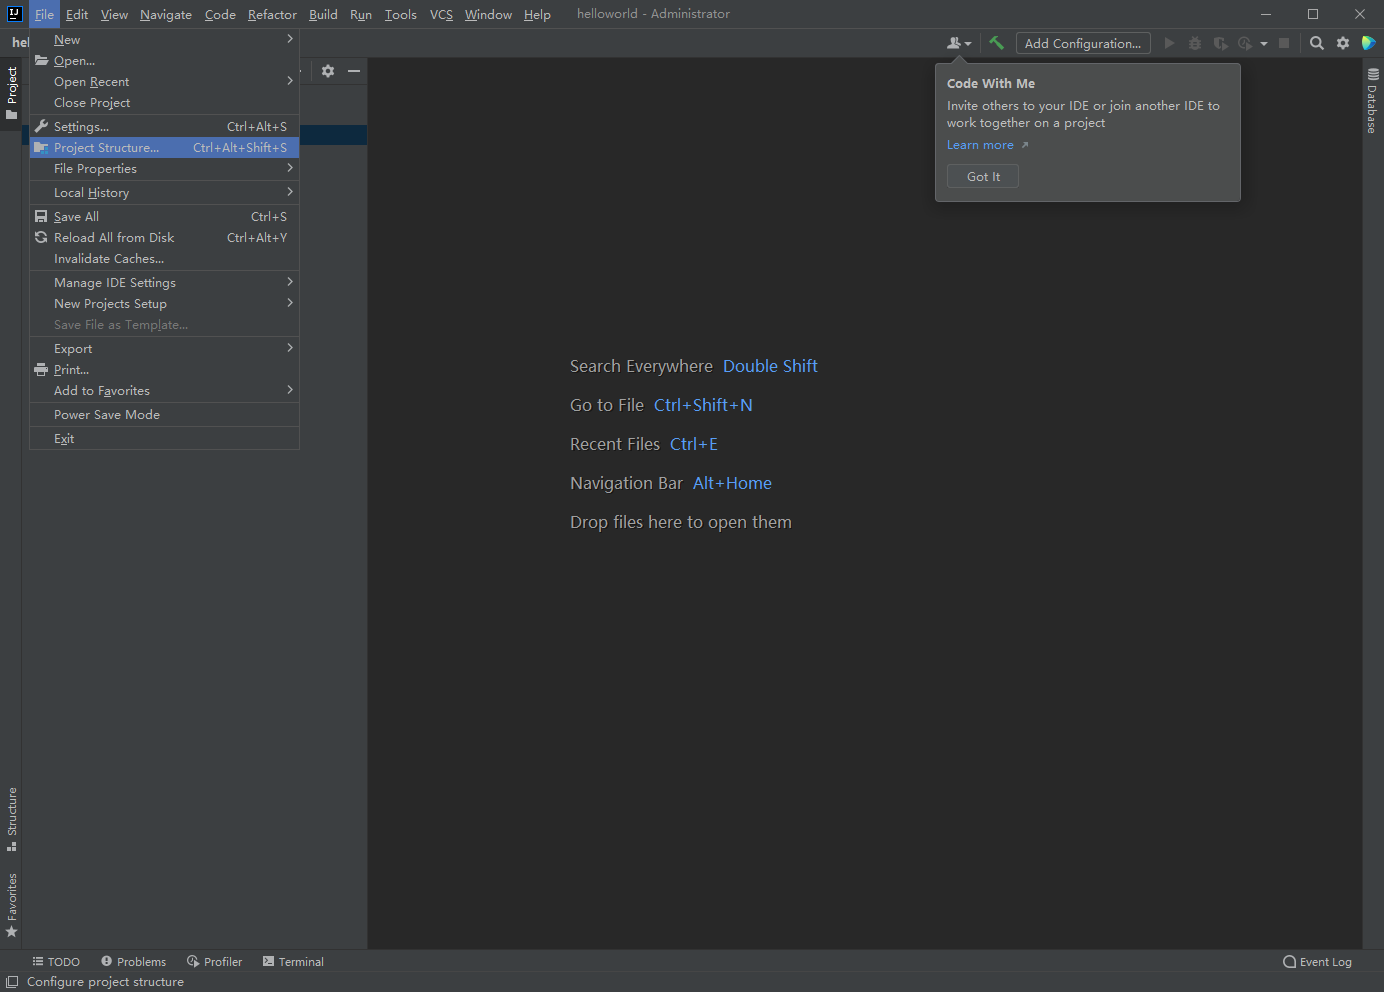Open the Profiler tool window
This screenshot has width=1384, height=992.
[215, 962]
